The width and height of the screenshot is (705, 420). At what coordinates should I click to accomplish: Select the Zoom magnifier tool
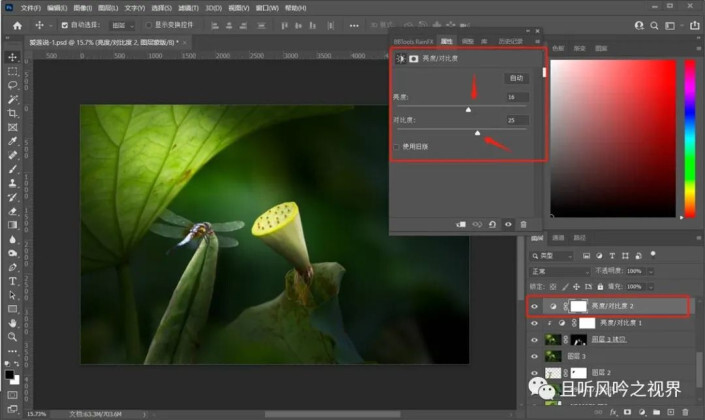coord(12,337)
